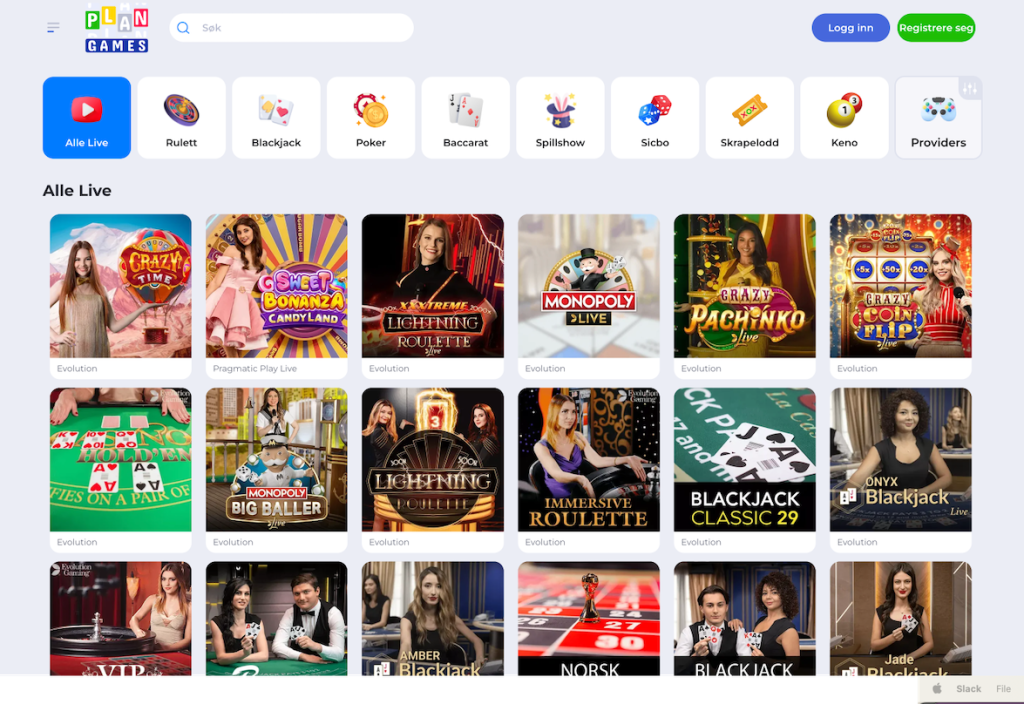The height and width of the screenshot is (704, 1024).
Task: Open Monopoly Big Baller game
Action: coord(277,460)
